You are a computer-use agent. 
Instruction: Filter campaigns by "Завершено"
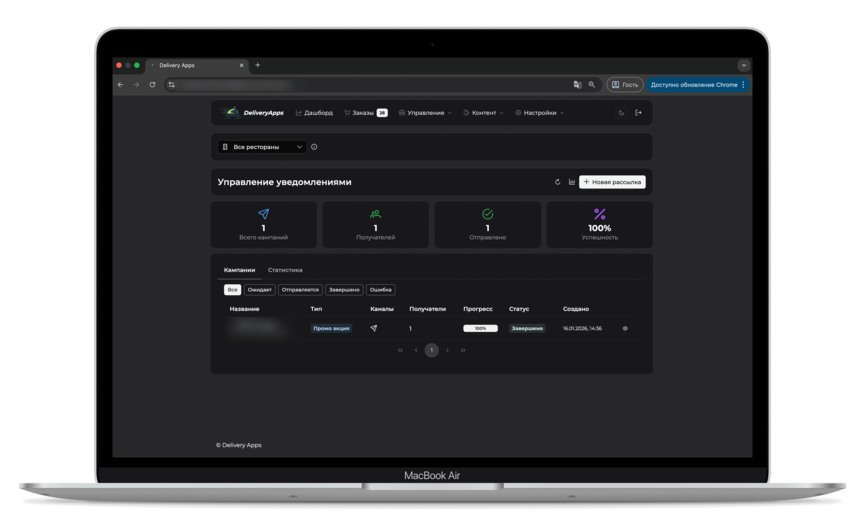[x=344, y=290]
